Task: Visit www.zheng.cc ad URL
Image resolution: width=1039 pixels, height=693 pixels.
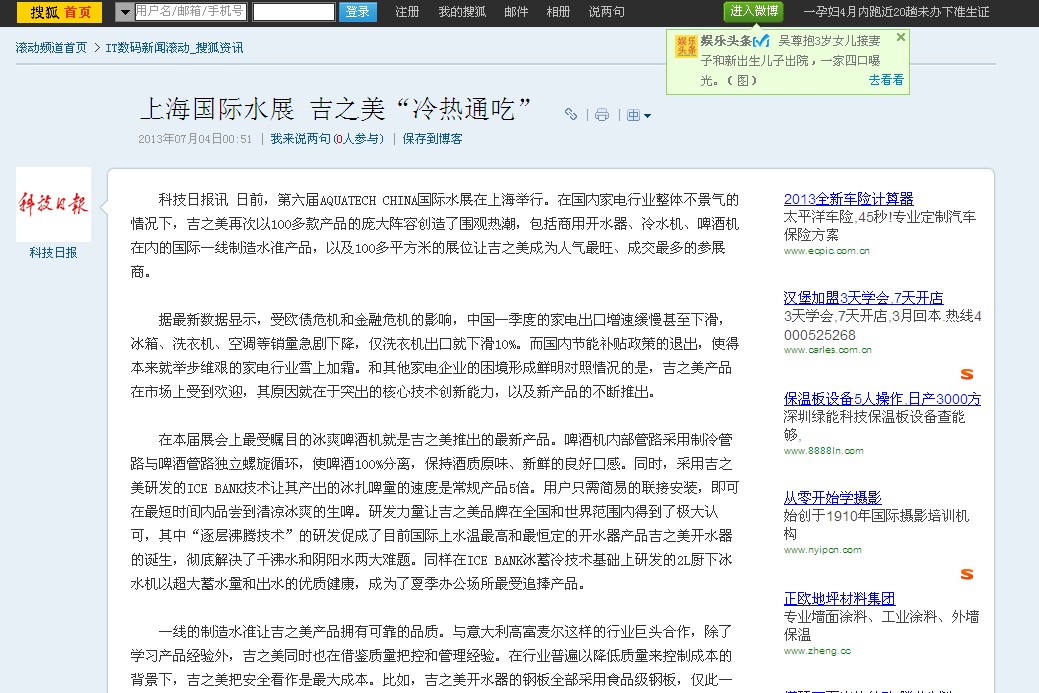Action: pos(817,651)
